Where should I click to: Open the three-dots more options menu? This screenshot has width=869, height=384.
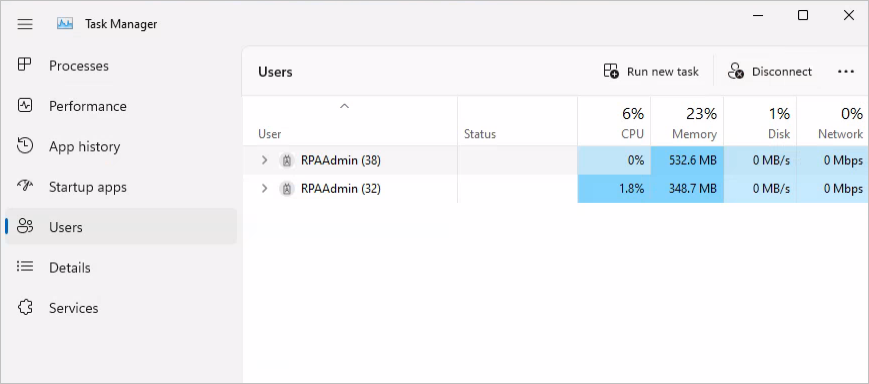pos(846,71)
